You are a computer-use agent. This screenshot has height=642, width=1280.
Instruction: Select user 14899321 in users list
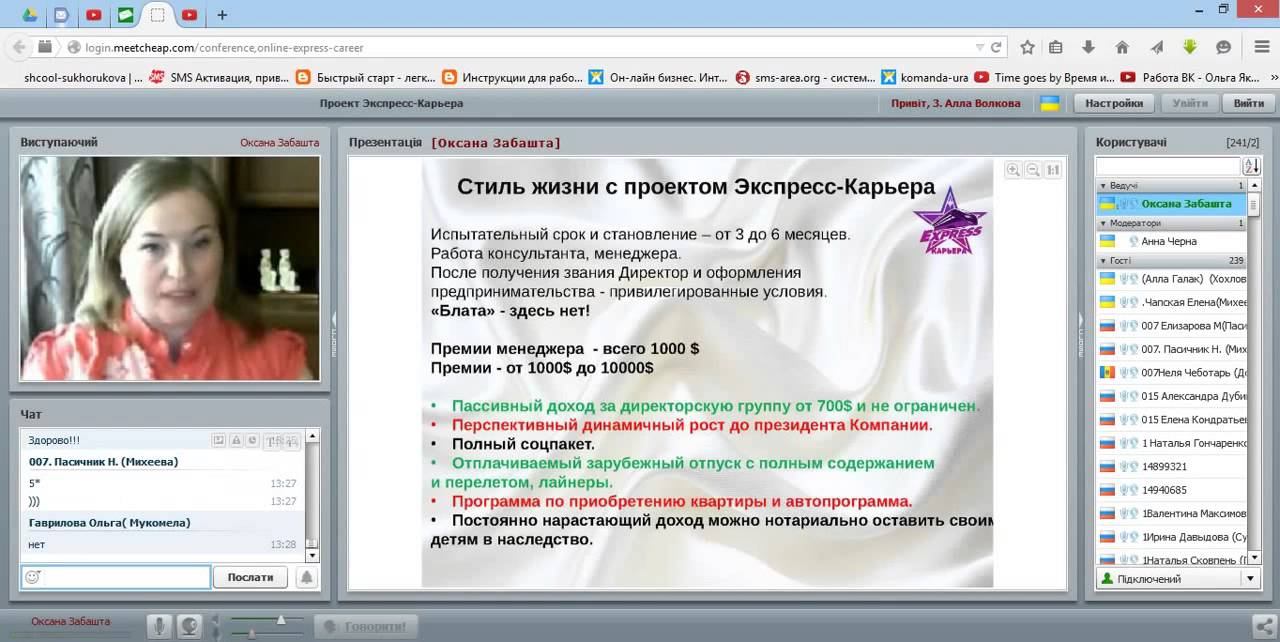click(x=1171, y=466)
